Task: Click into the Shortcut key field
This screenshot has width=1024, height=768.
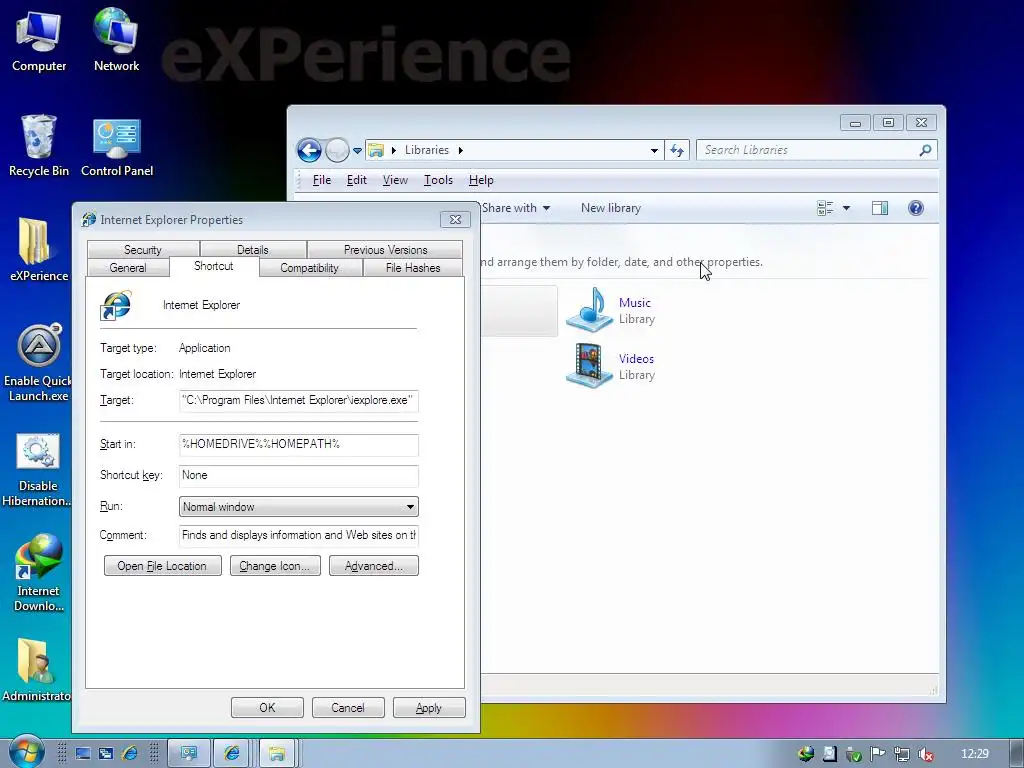Action: click(x=298, y=475)
